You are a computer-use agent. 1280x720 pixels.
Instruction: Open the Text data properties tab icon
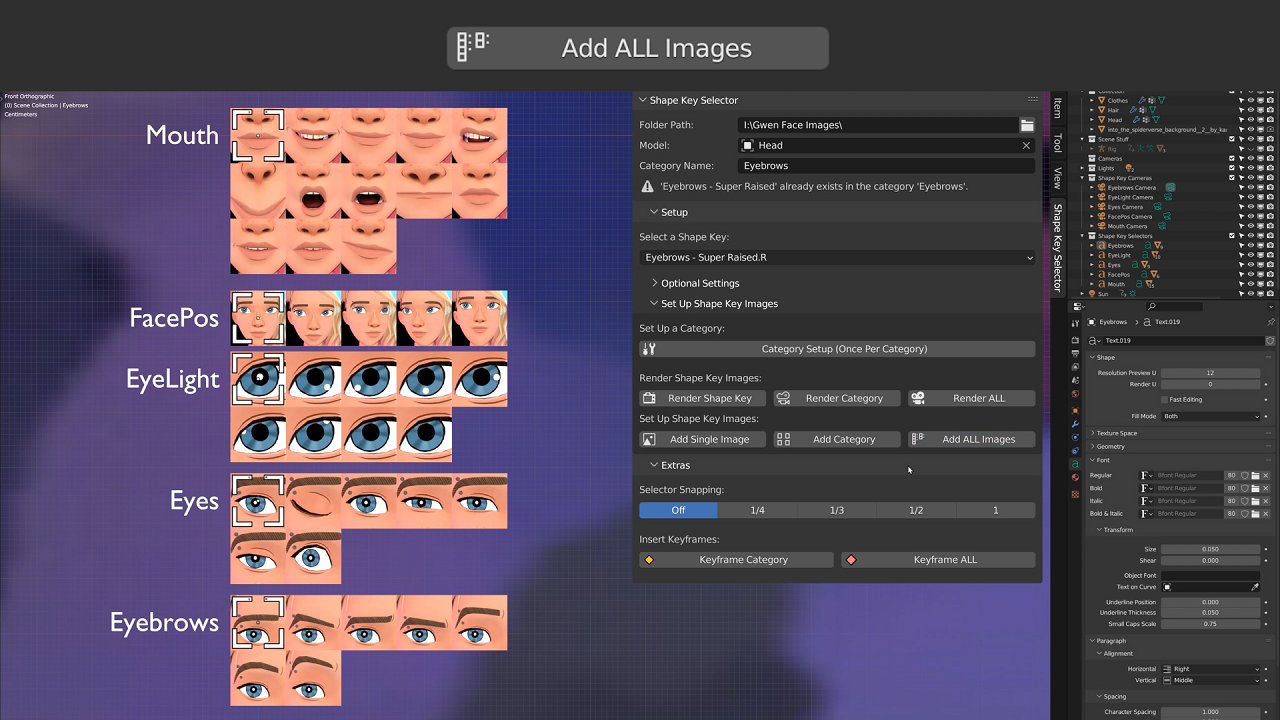coord(1075,464)
